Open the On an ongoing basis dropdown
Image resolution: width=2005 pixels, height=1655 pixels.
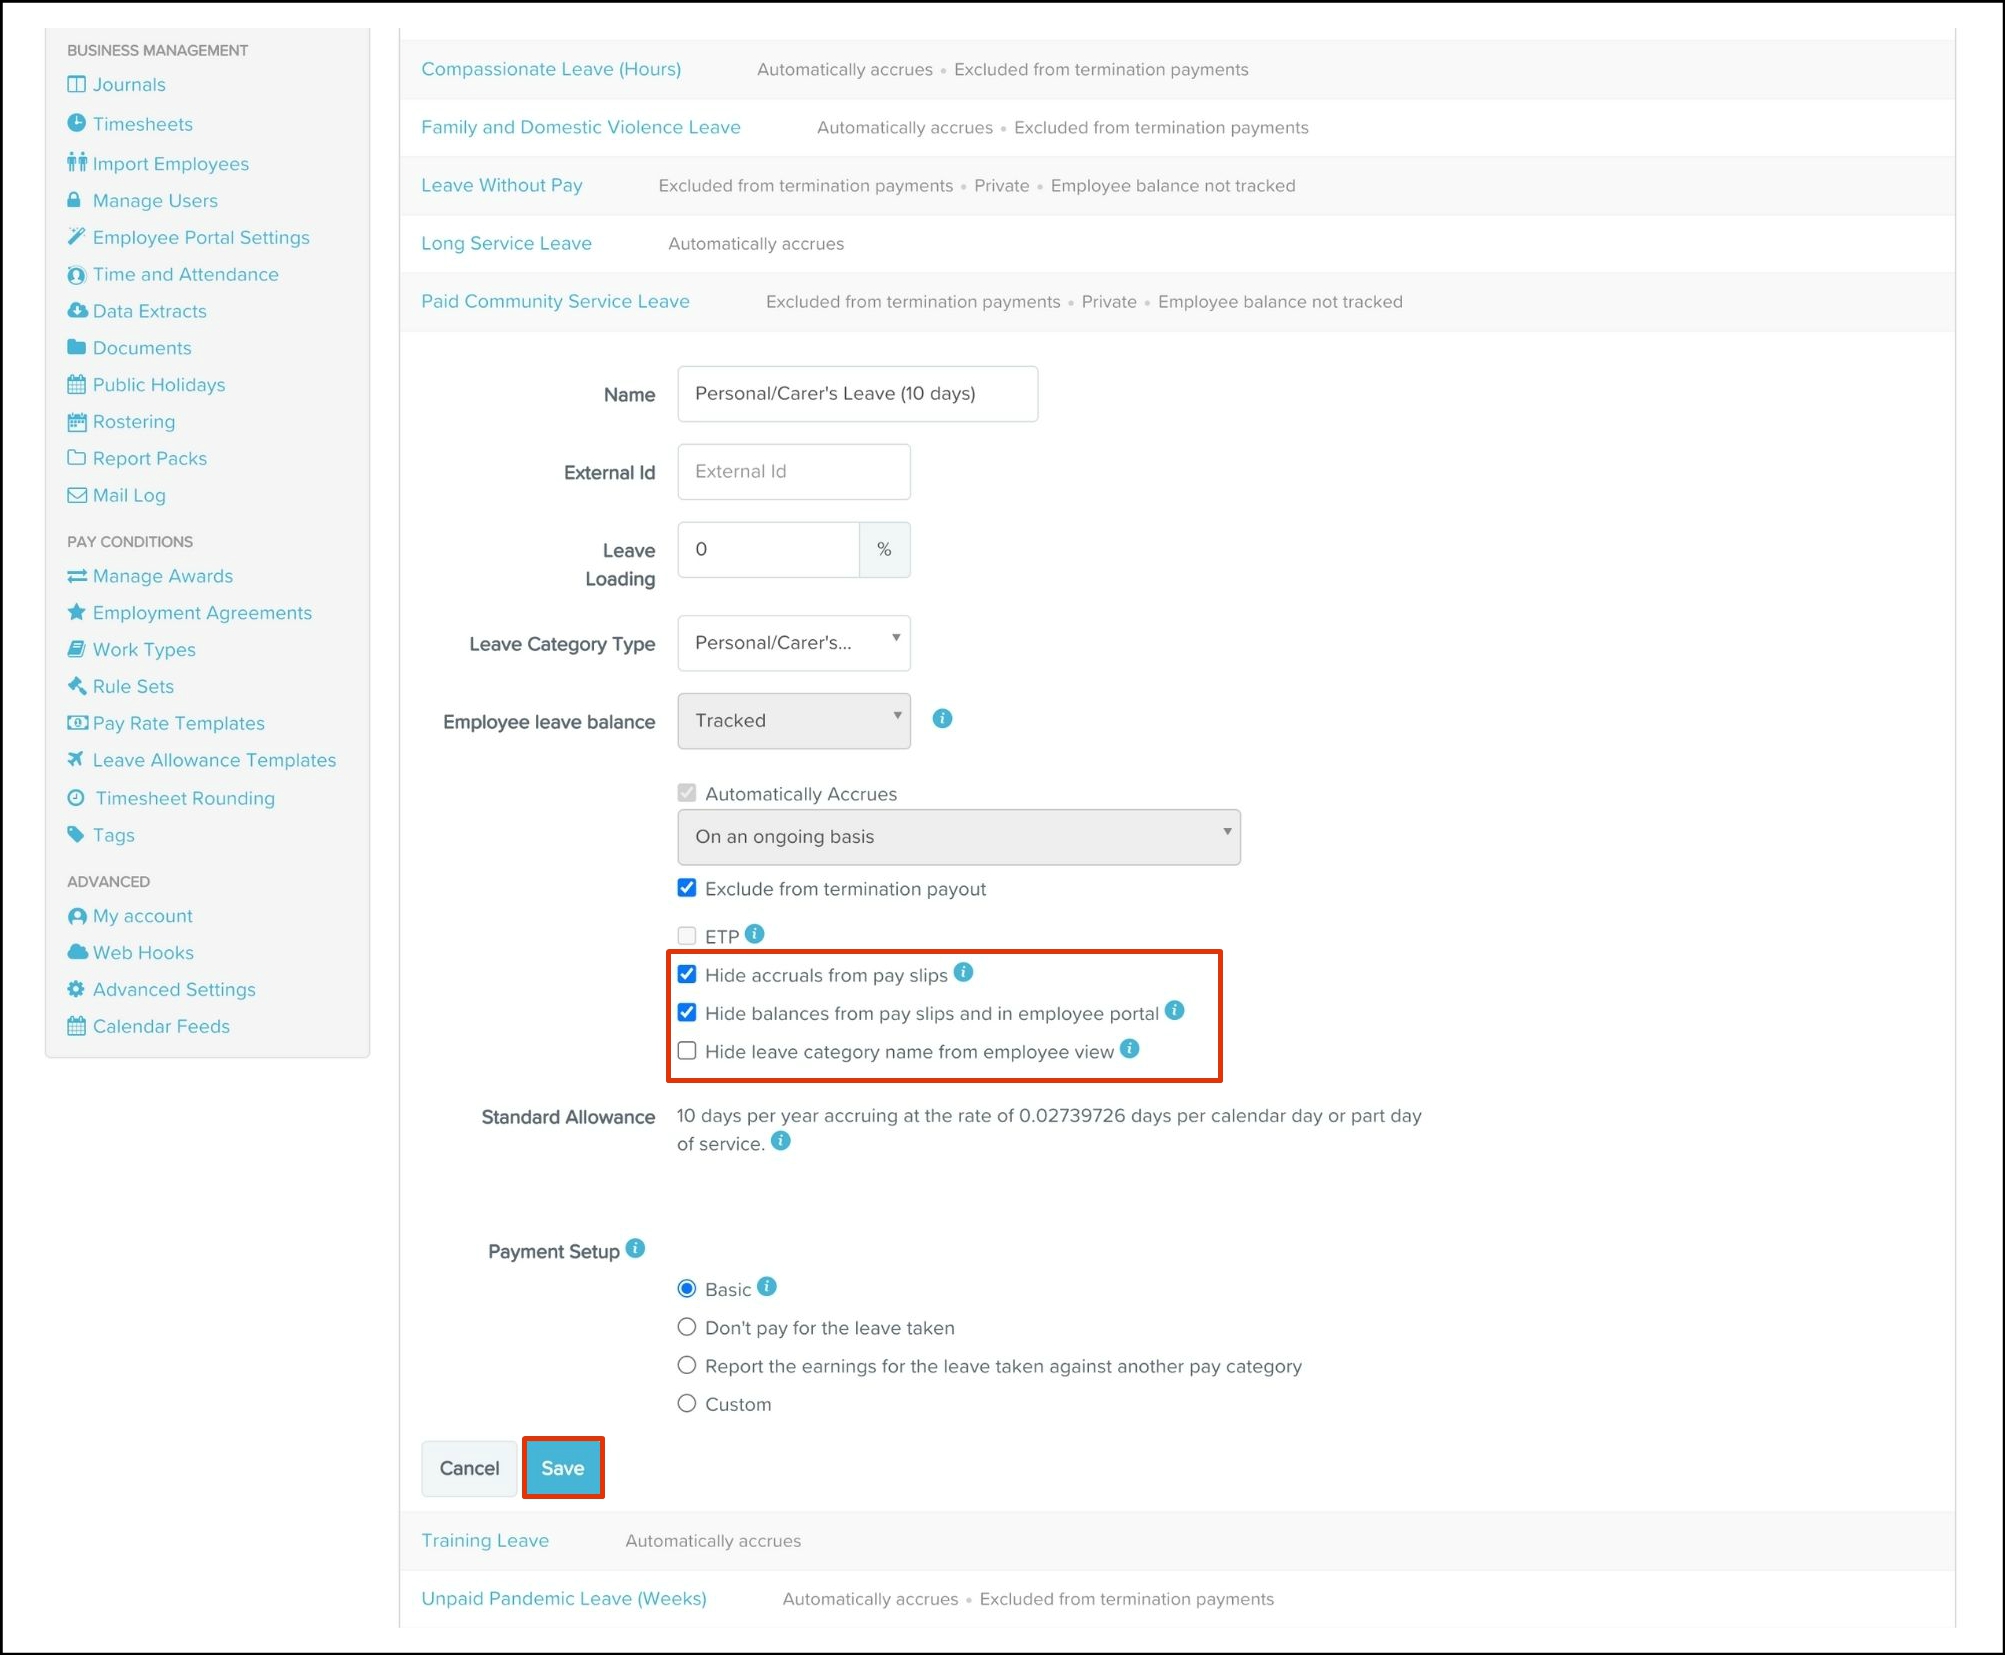(x=958, y=837)
